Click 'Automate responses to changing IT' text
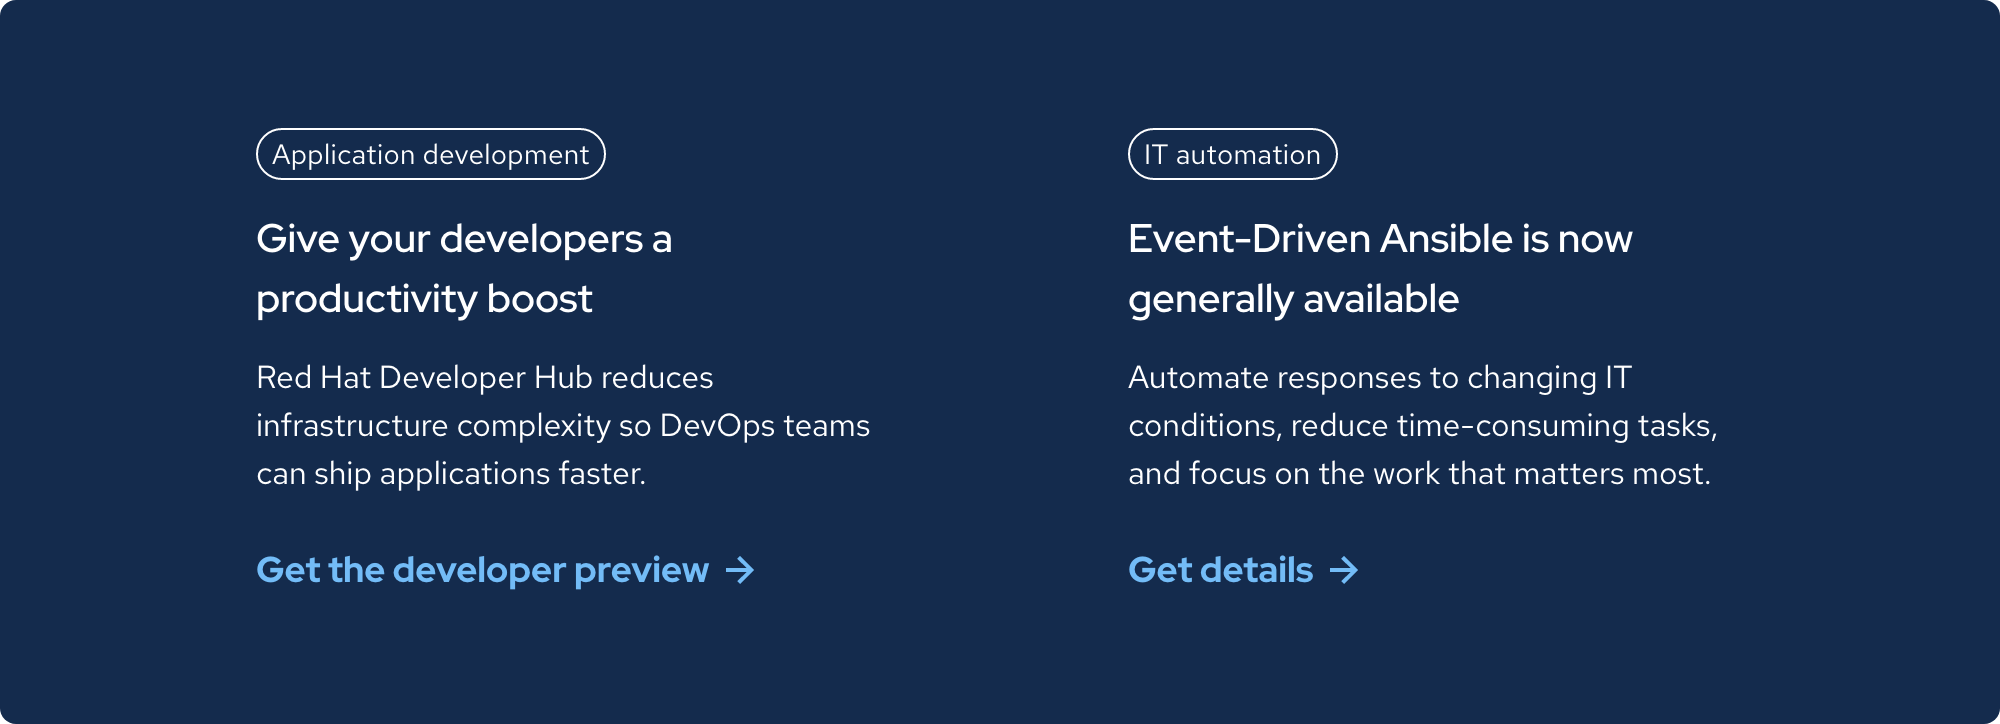This screenshot has height=724, width=2000. tap(1380, 378)
